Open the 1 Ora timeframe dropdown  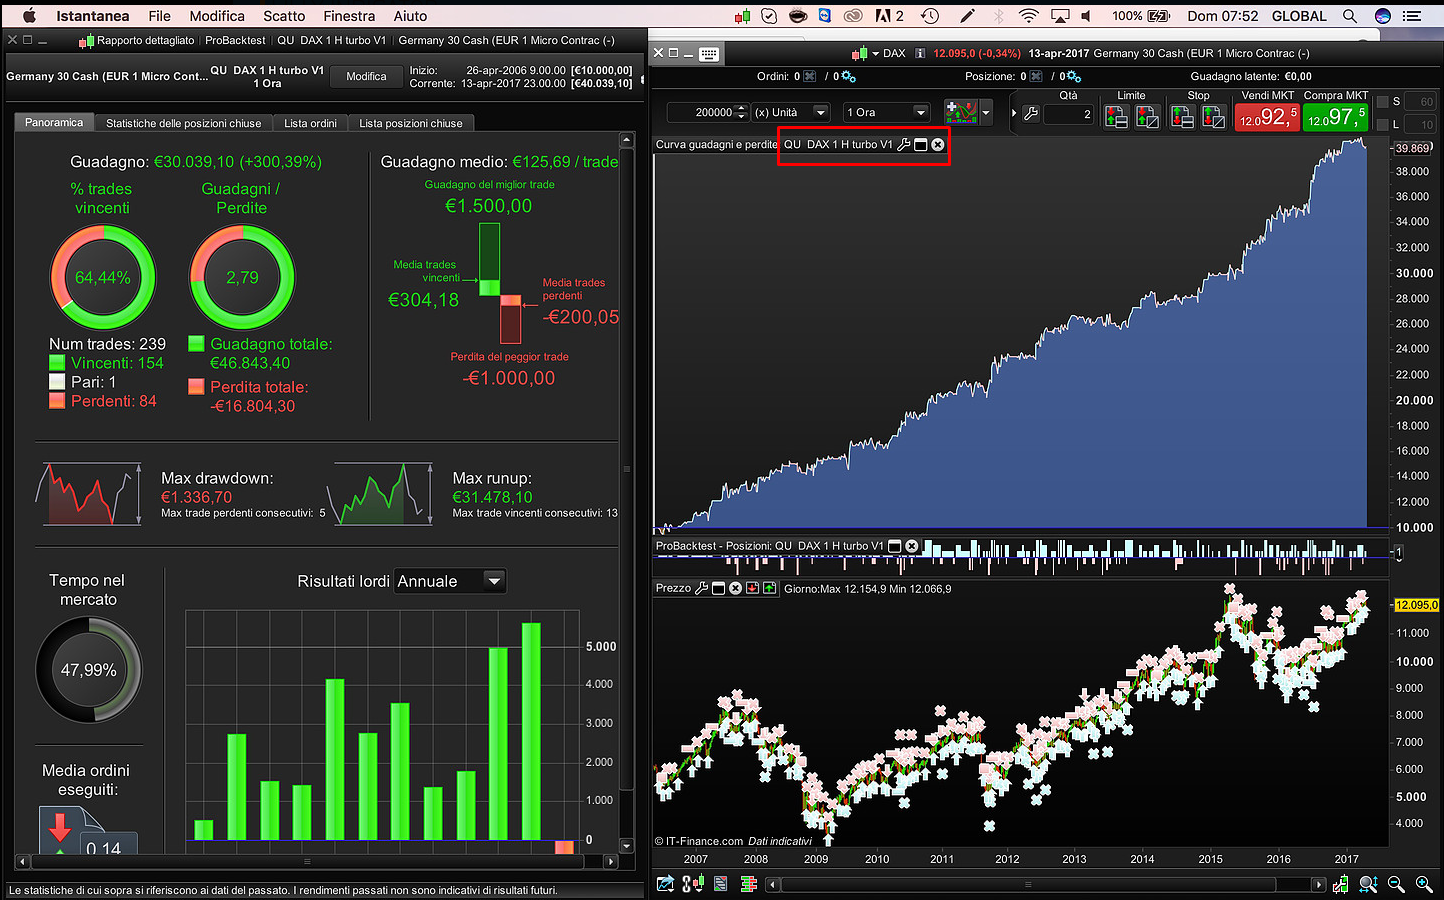887,112
